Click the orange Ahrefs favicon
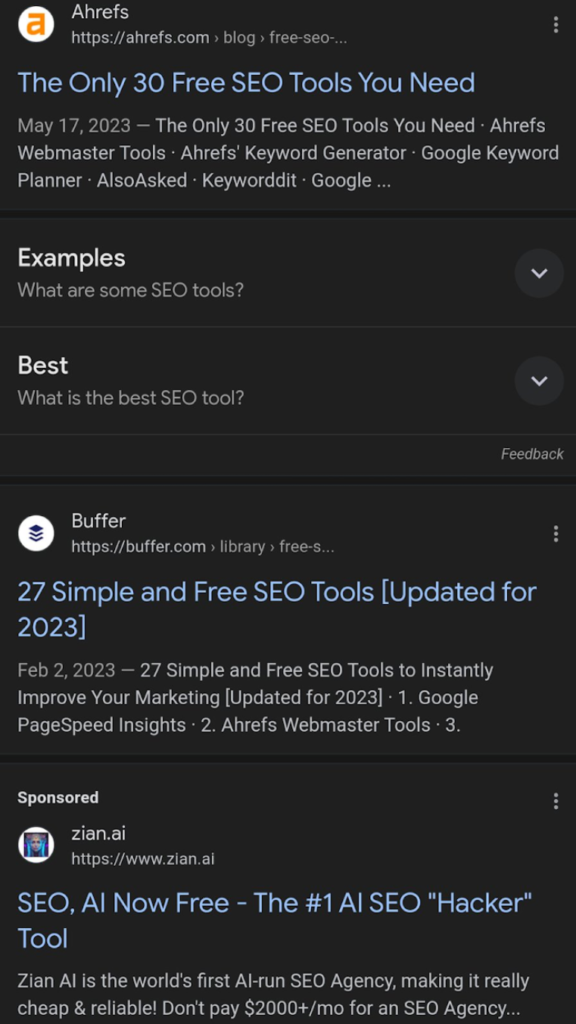This screenshot has width=576, height=1024. coord(36,24)
